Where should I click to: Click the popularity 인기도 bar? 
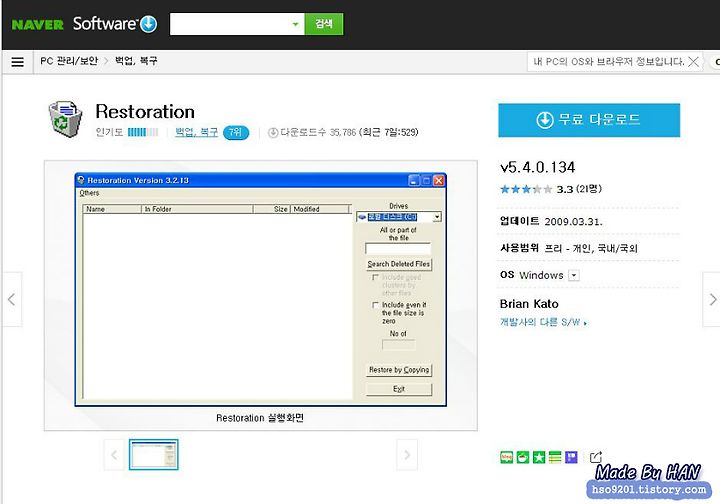click(x=143, y=133)
